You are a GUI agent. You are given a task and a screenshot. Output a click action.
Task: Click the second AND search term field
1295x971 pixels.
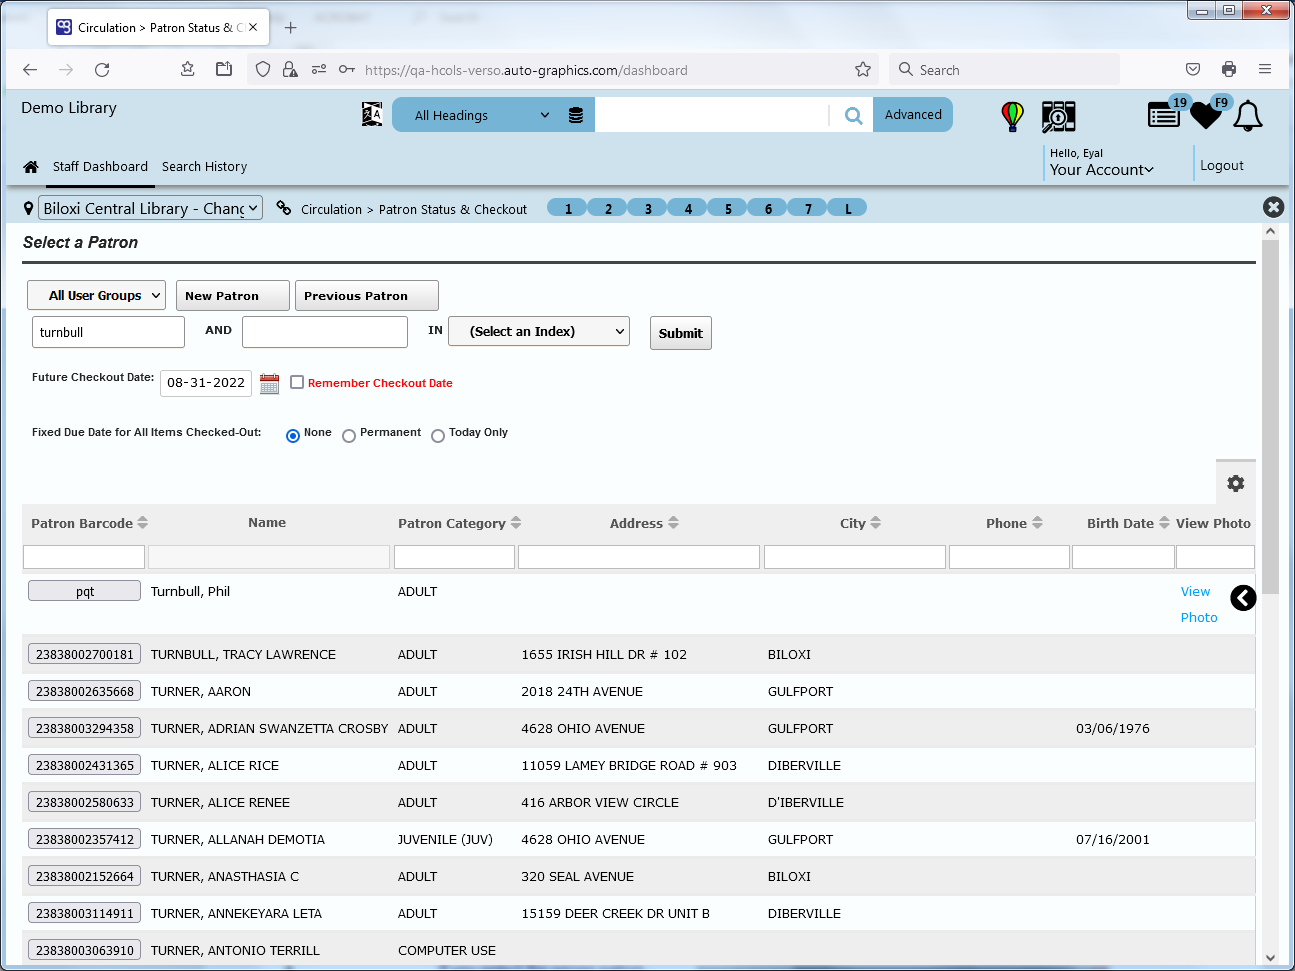point(325,332)
